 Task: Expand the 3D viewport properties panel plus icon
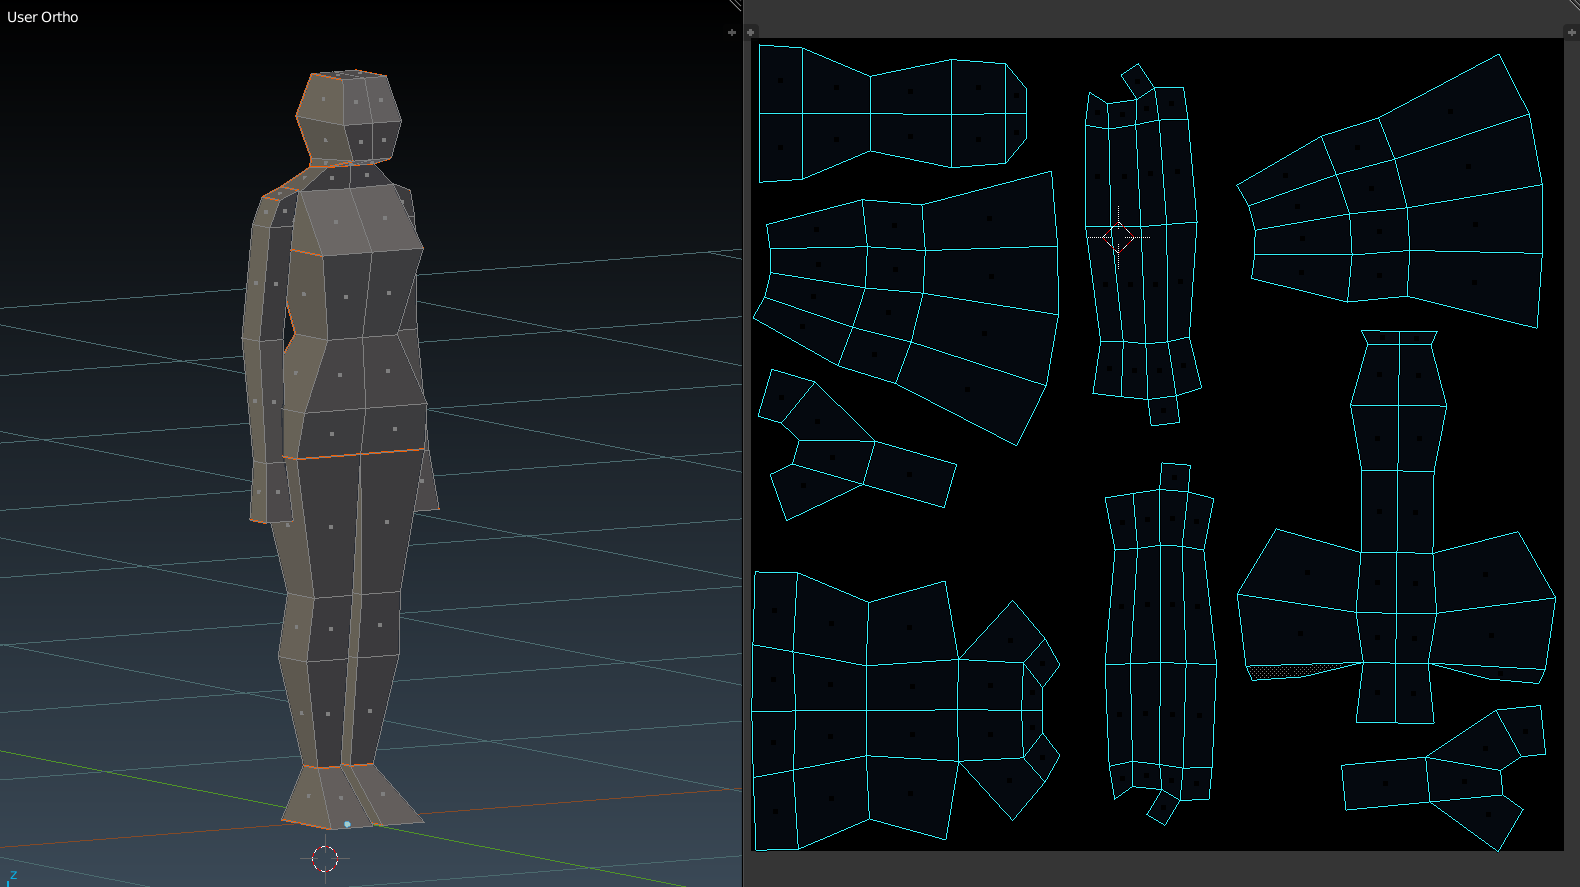(x=731, y=32)
